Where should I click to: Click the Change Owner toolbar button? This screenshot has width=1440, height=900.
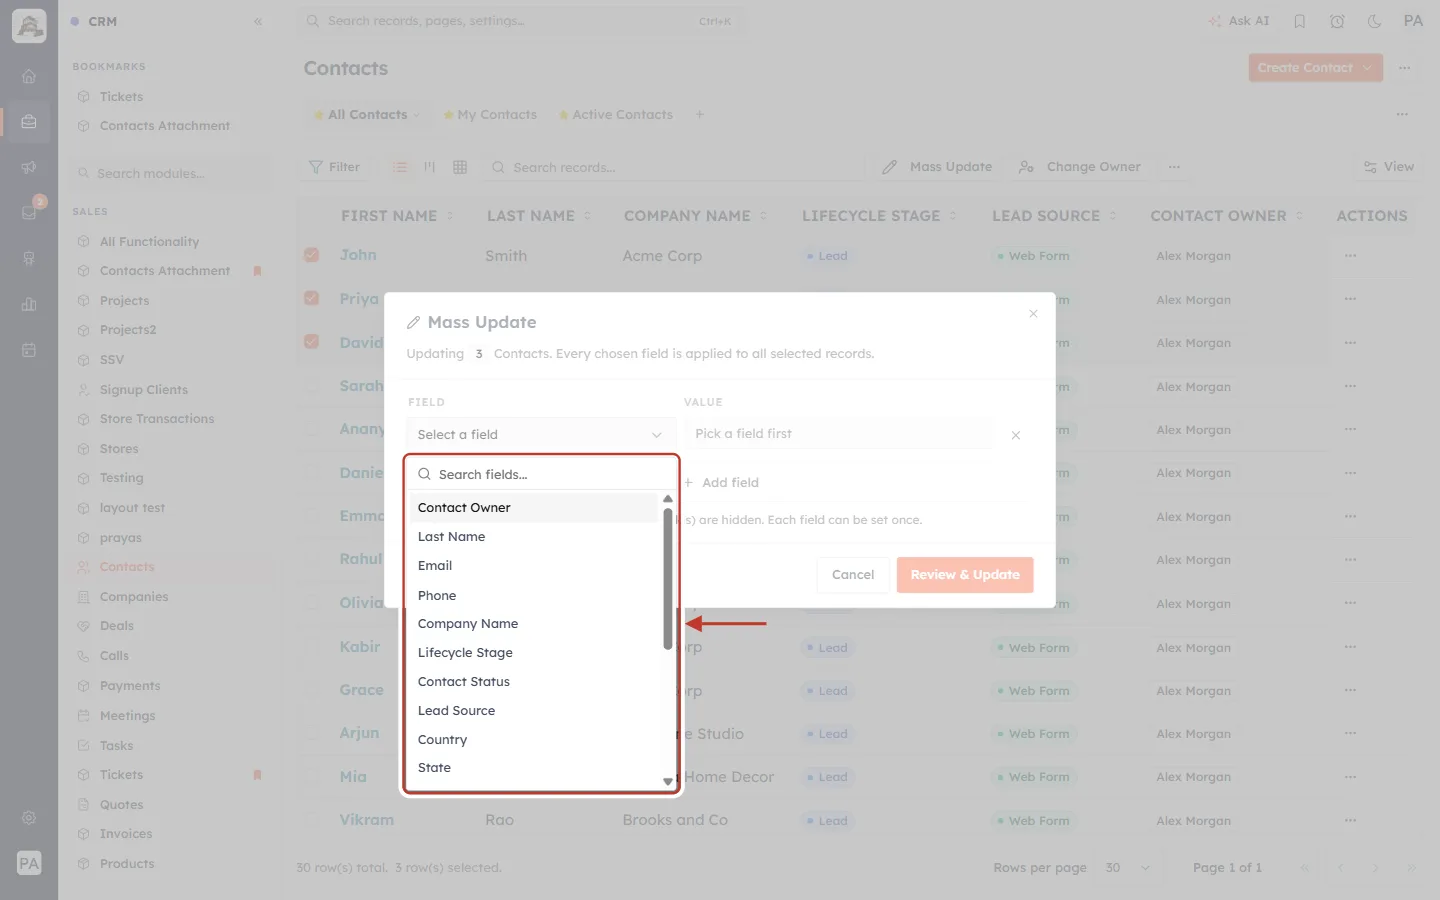(x=1080, y=167)
